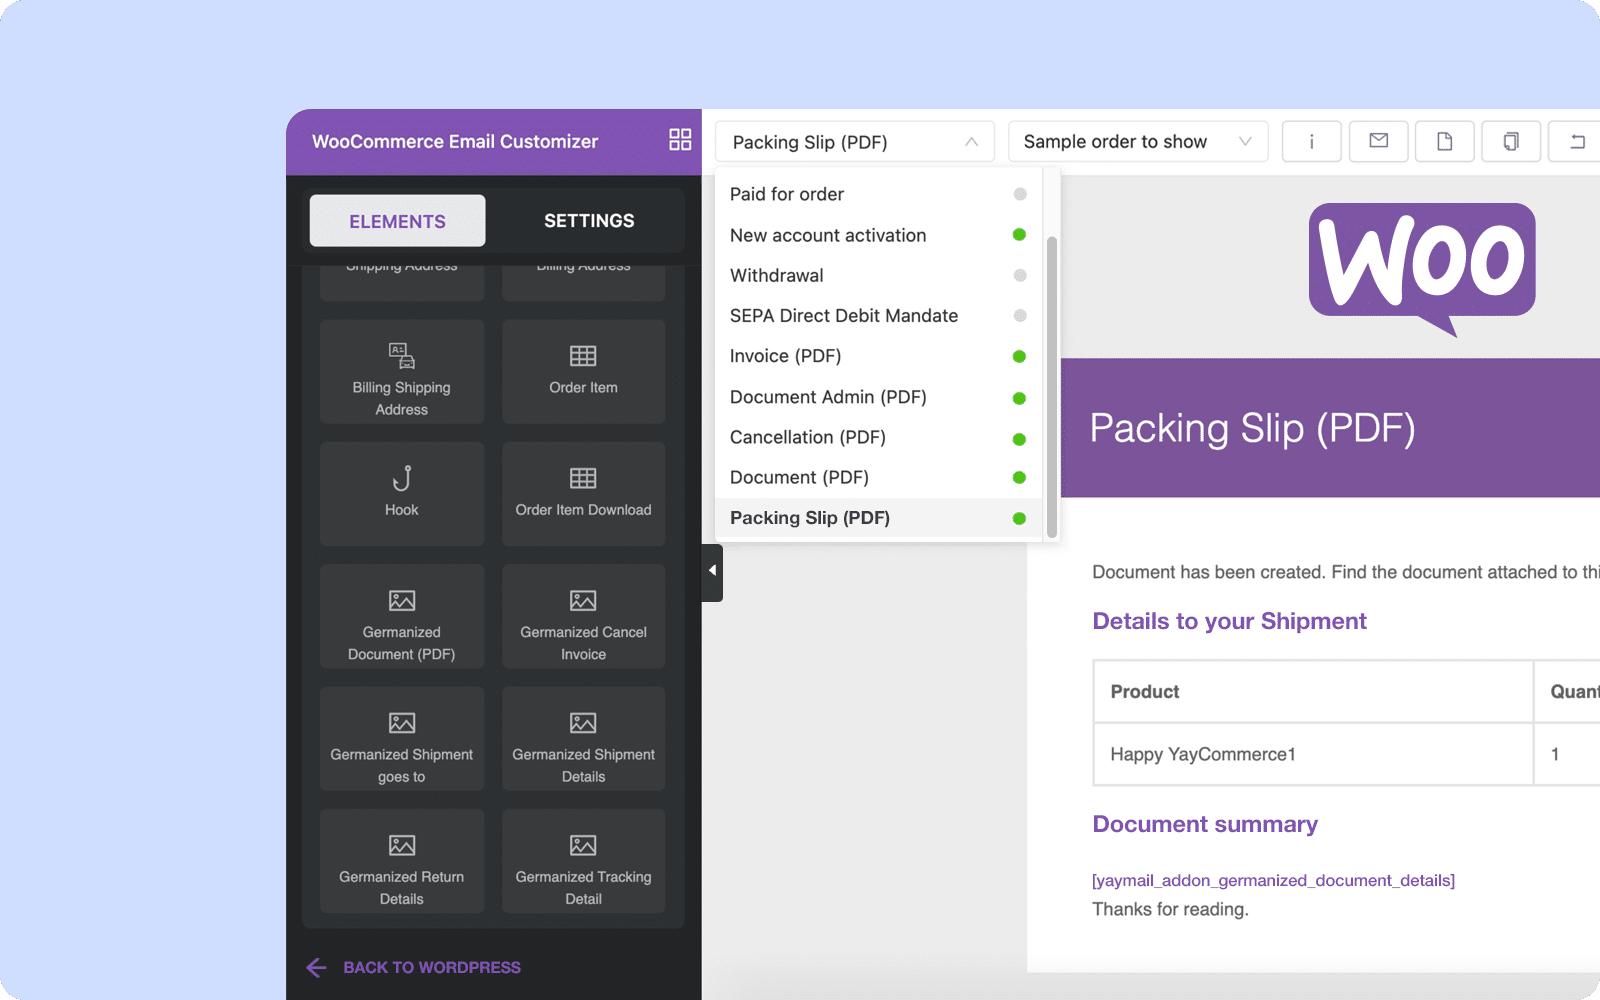
Task: Select Packing Slip (PDF) in the dropdown list
Action: (878, 518)
